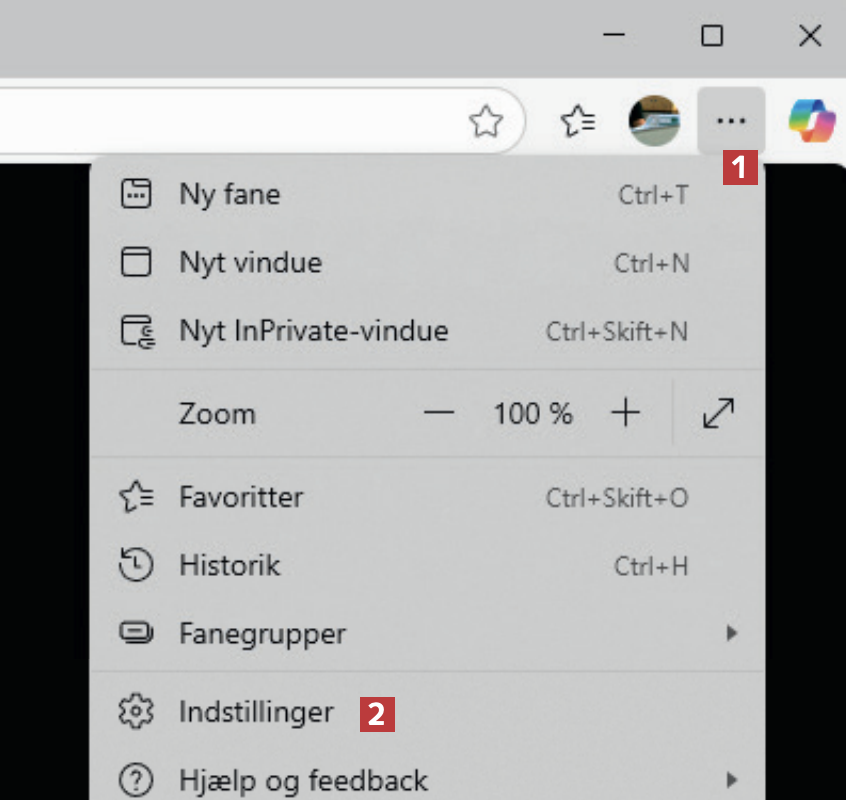
Task: Select Historik from the menu
Action: pos(230,565)
